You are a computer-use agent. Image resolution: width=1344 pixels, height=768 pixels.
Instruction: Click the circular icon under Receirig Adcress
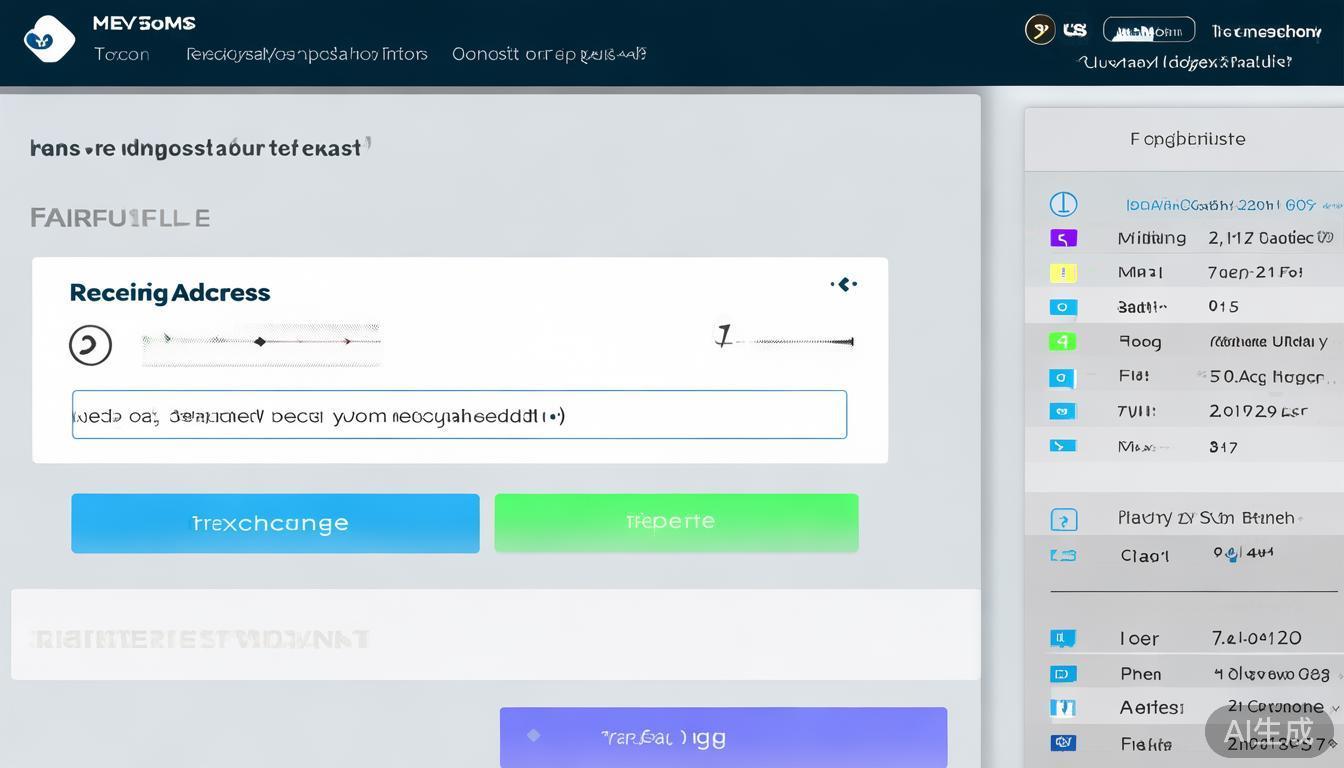90,345
